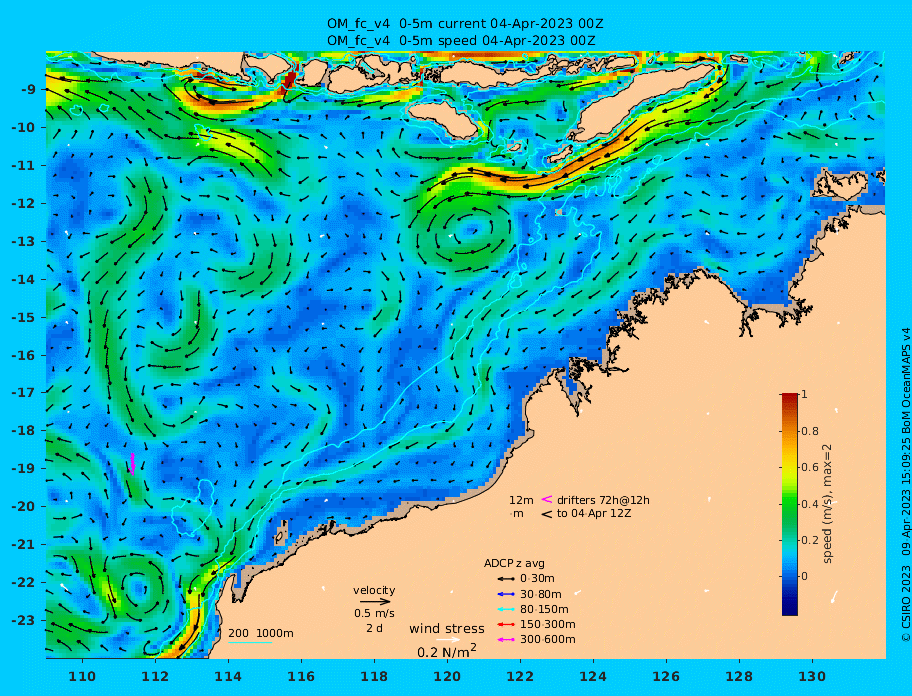Click the 'ADCP z avg' legend heading
912x696 pixels.
pos(514,563)
